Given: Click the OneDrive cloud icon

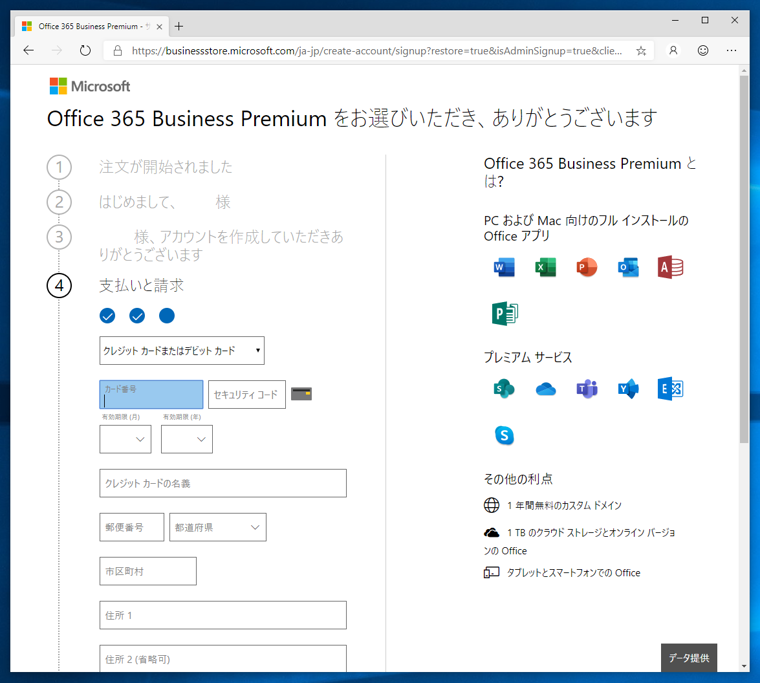Looking at the screenshot, I should point(546,389).
